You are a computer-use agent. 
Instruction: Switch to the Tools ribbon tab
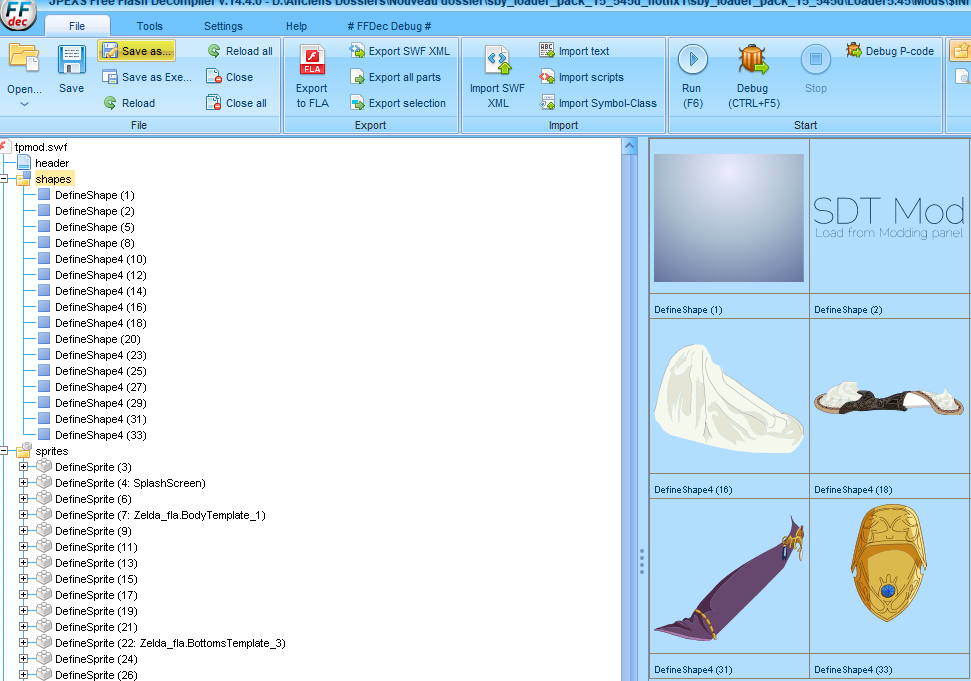pyautogui.click(x=149, y=26)
